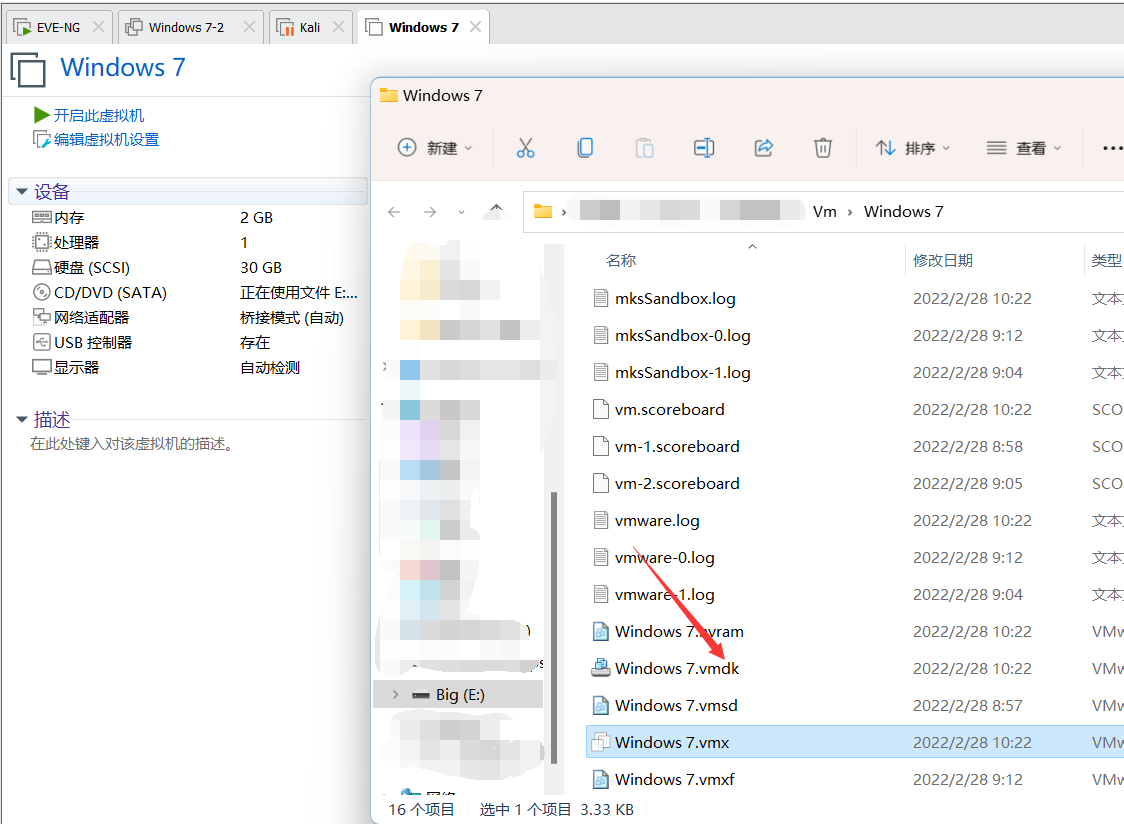Select Big (E:) drive in navigation pane
1124x824 pixels.
[x=459, y=694]
